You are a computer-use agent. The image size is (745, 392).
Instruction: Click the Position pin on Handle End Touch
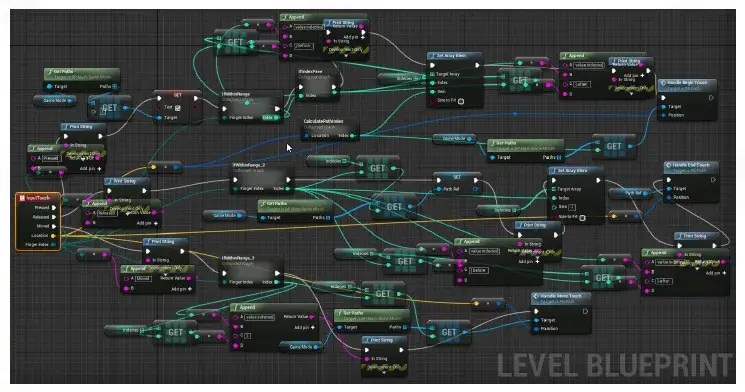click(669, 197)
